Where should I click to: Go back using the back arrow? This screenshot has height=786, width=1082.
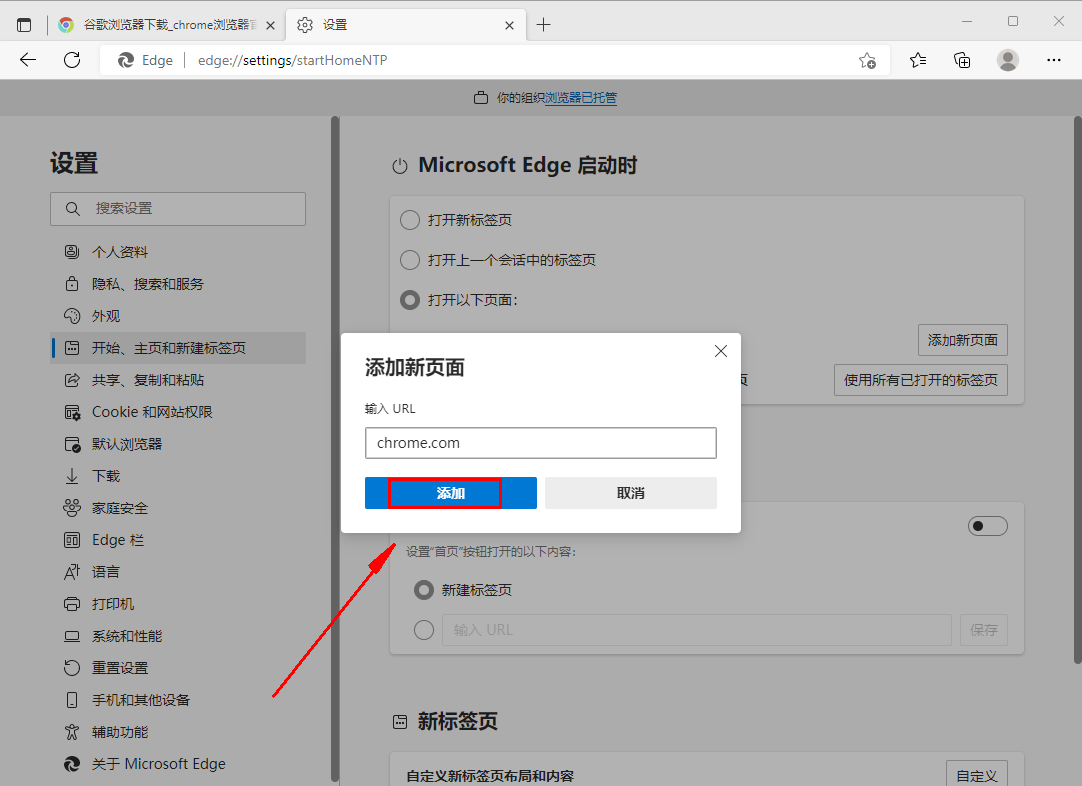(28, 60)
